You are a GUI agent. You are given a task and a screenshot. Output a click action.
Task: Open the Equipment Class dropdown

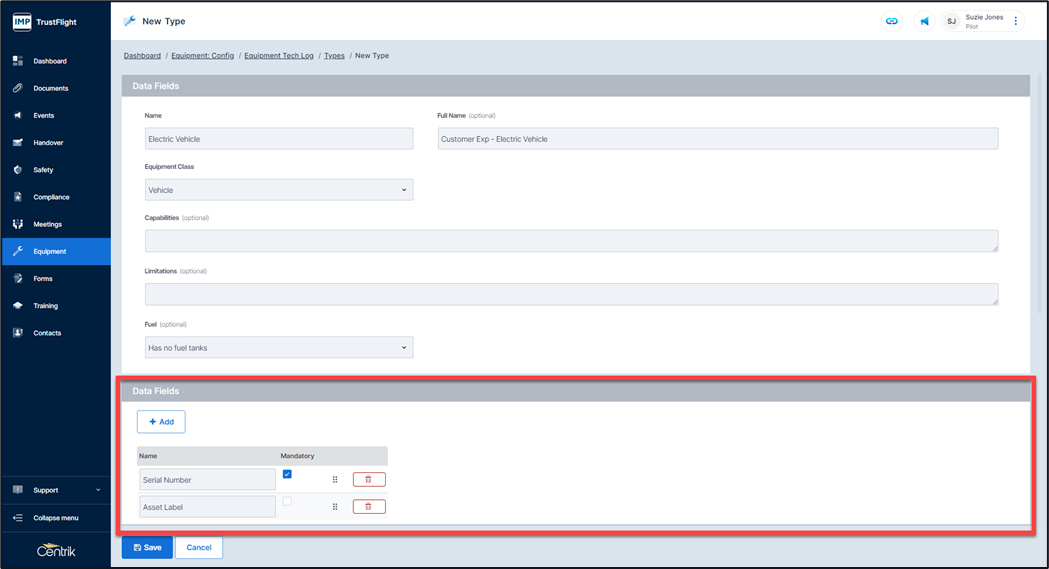(279, 190)
